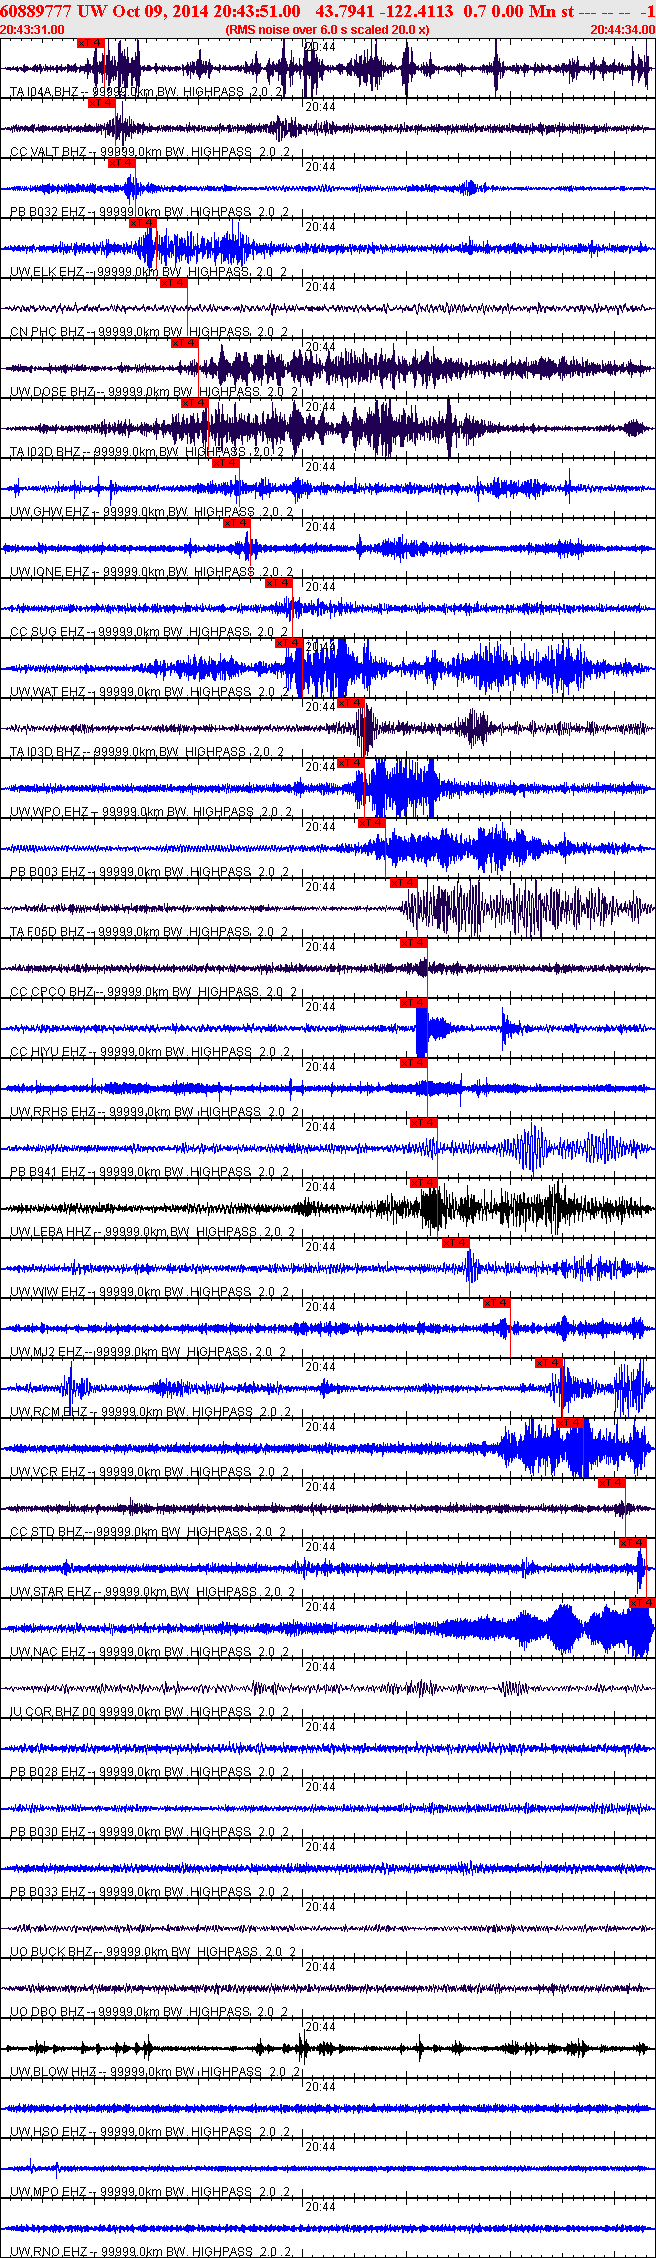The width and height of the screenshot is (656, 2258).
Task: Select the red pick marker on CC HIYU trace
Action: [413, 1003]
